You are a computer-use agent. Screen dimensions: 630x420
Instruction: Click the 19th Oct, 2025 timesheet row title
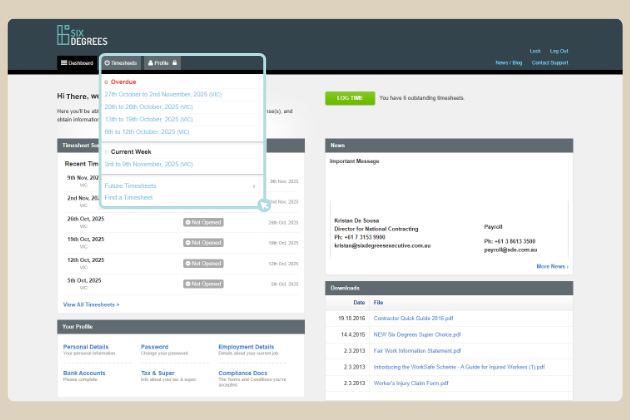tap(86, 239)
